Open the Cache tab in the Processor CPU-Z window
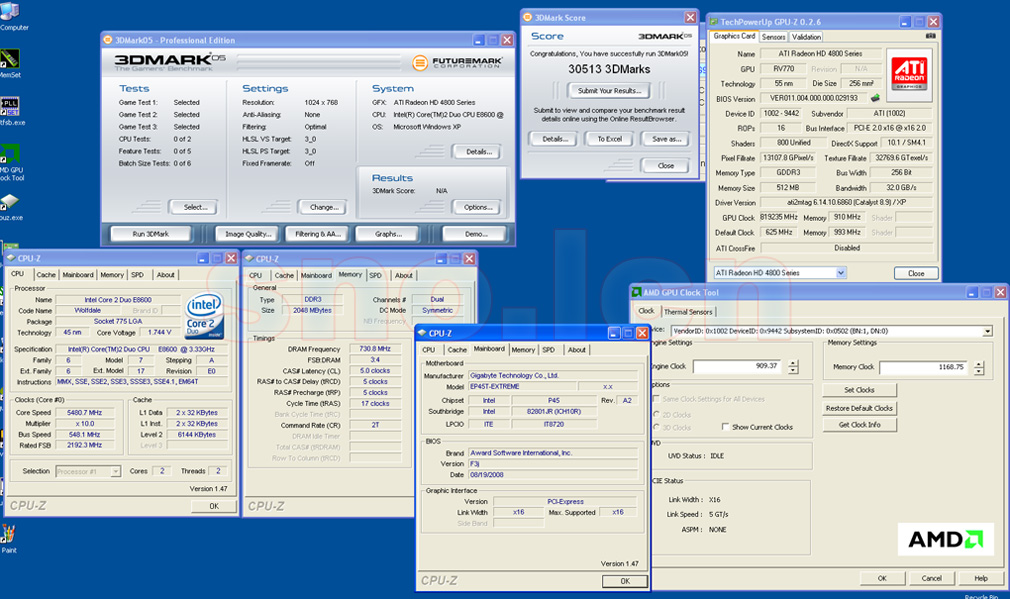Image resolution: width=1010 pixels, height=599 pixels. (46, 274)
